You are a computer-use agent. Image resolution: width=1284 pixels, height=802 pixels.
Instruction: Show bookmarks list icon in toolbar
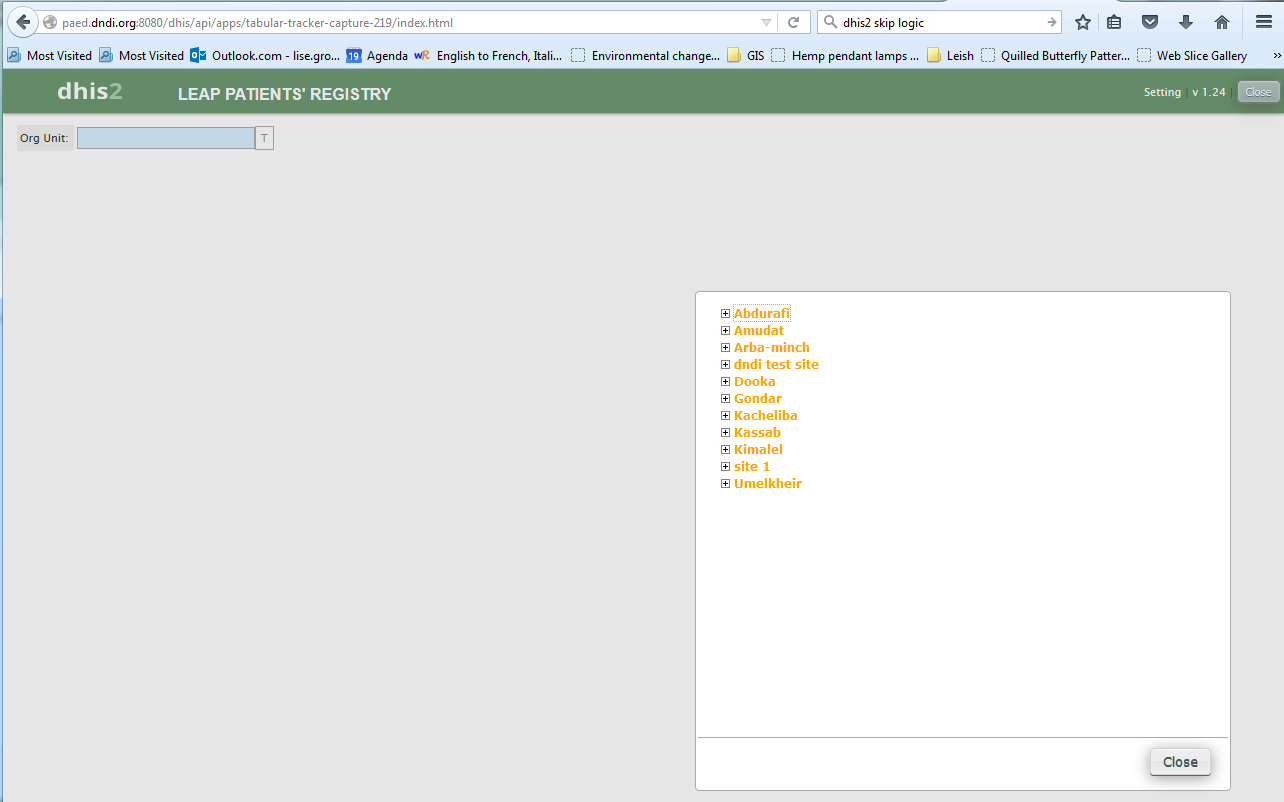(x=1114, y=22)
